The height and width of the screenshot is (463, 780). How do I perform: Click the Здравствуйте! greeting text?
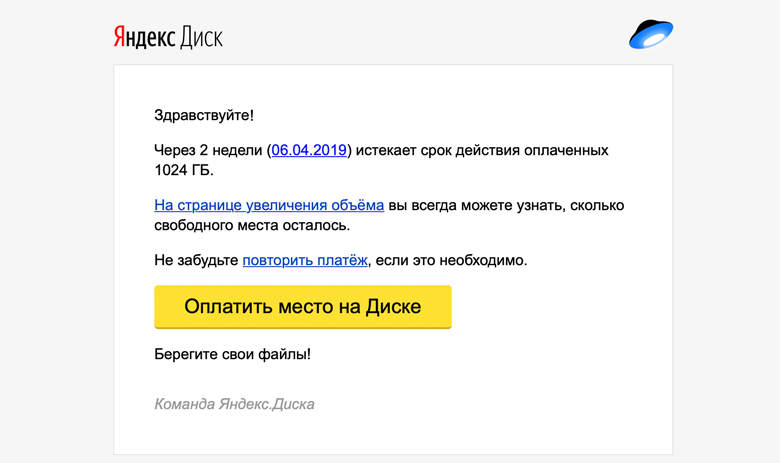point(204,115)
